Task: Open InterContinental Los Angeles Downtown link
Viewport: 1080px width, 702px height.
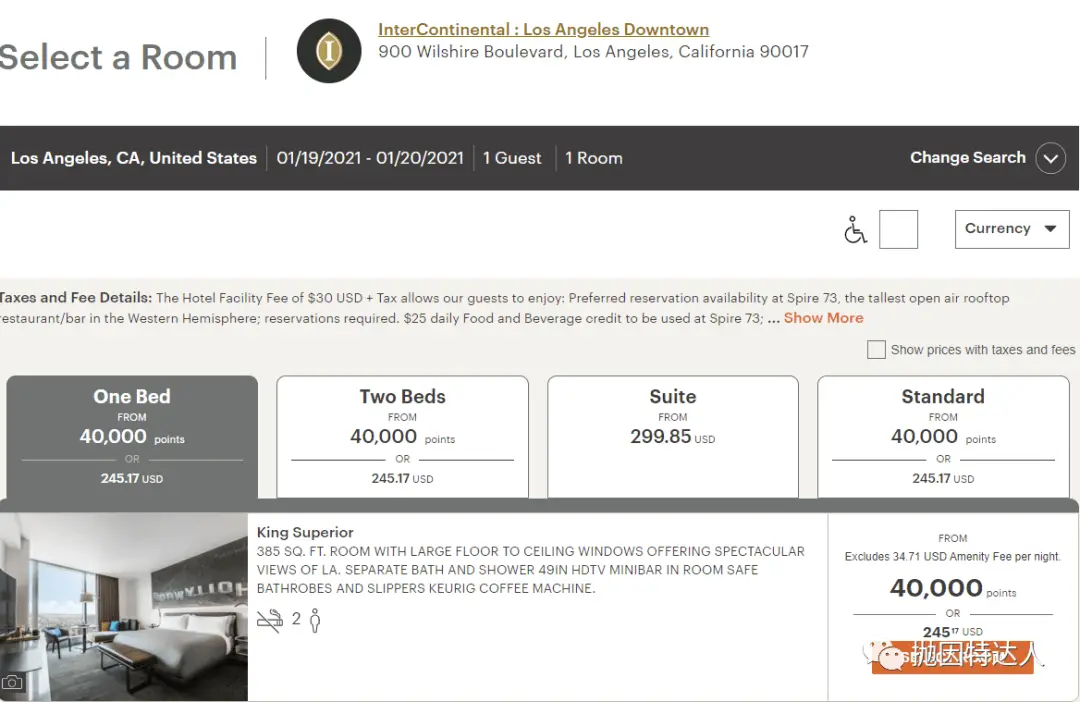Action: [543, 30]
